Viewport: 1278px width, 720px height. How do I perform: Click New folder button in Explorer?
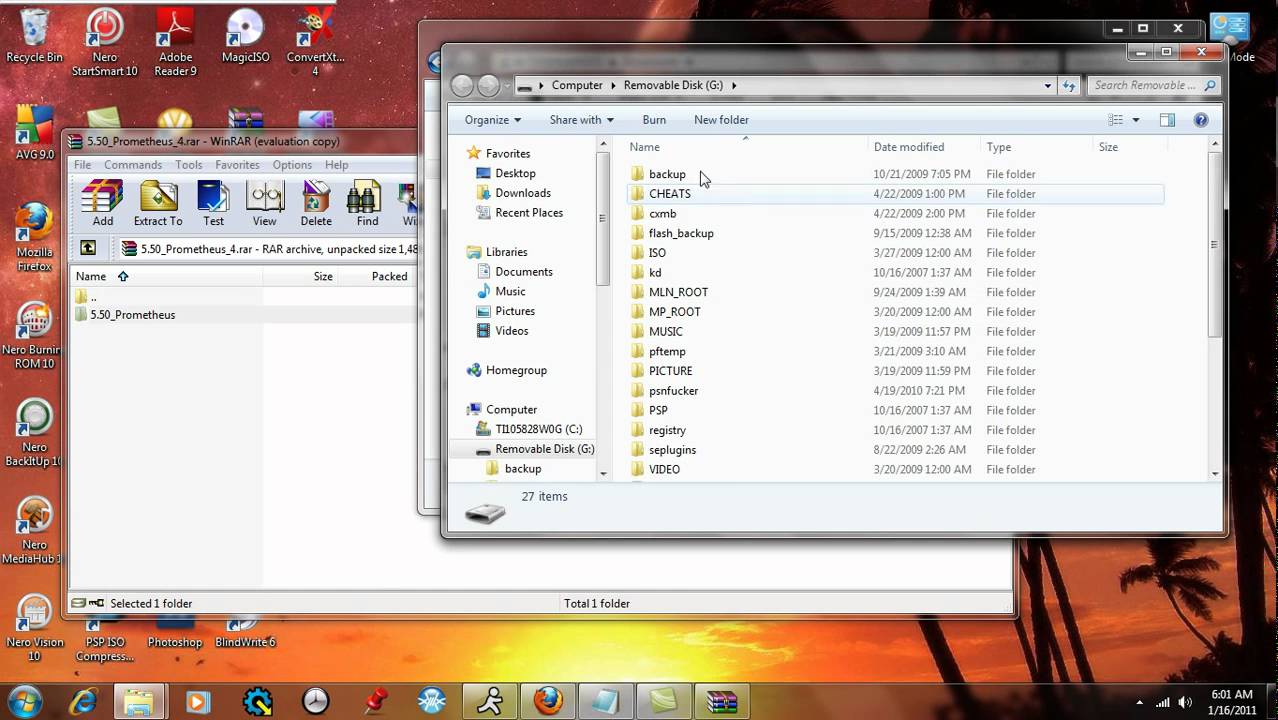[721, 120]
